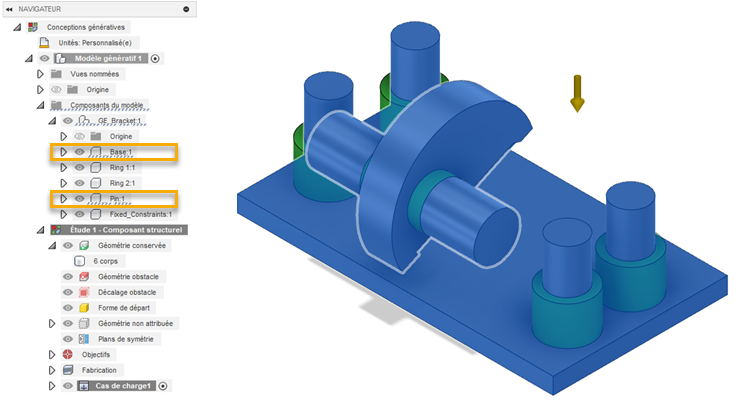Collapse the Conceptions génératives root node
The width and height of the screenshot is (747, 412).
tap(17, 27)
